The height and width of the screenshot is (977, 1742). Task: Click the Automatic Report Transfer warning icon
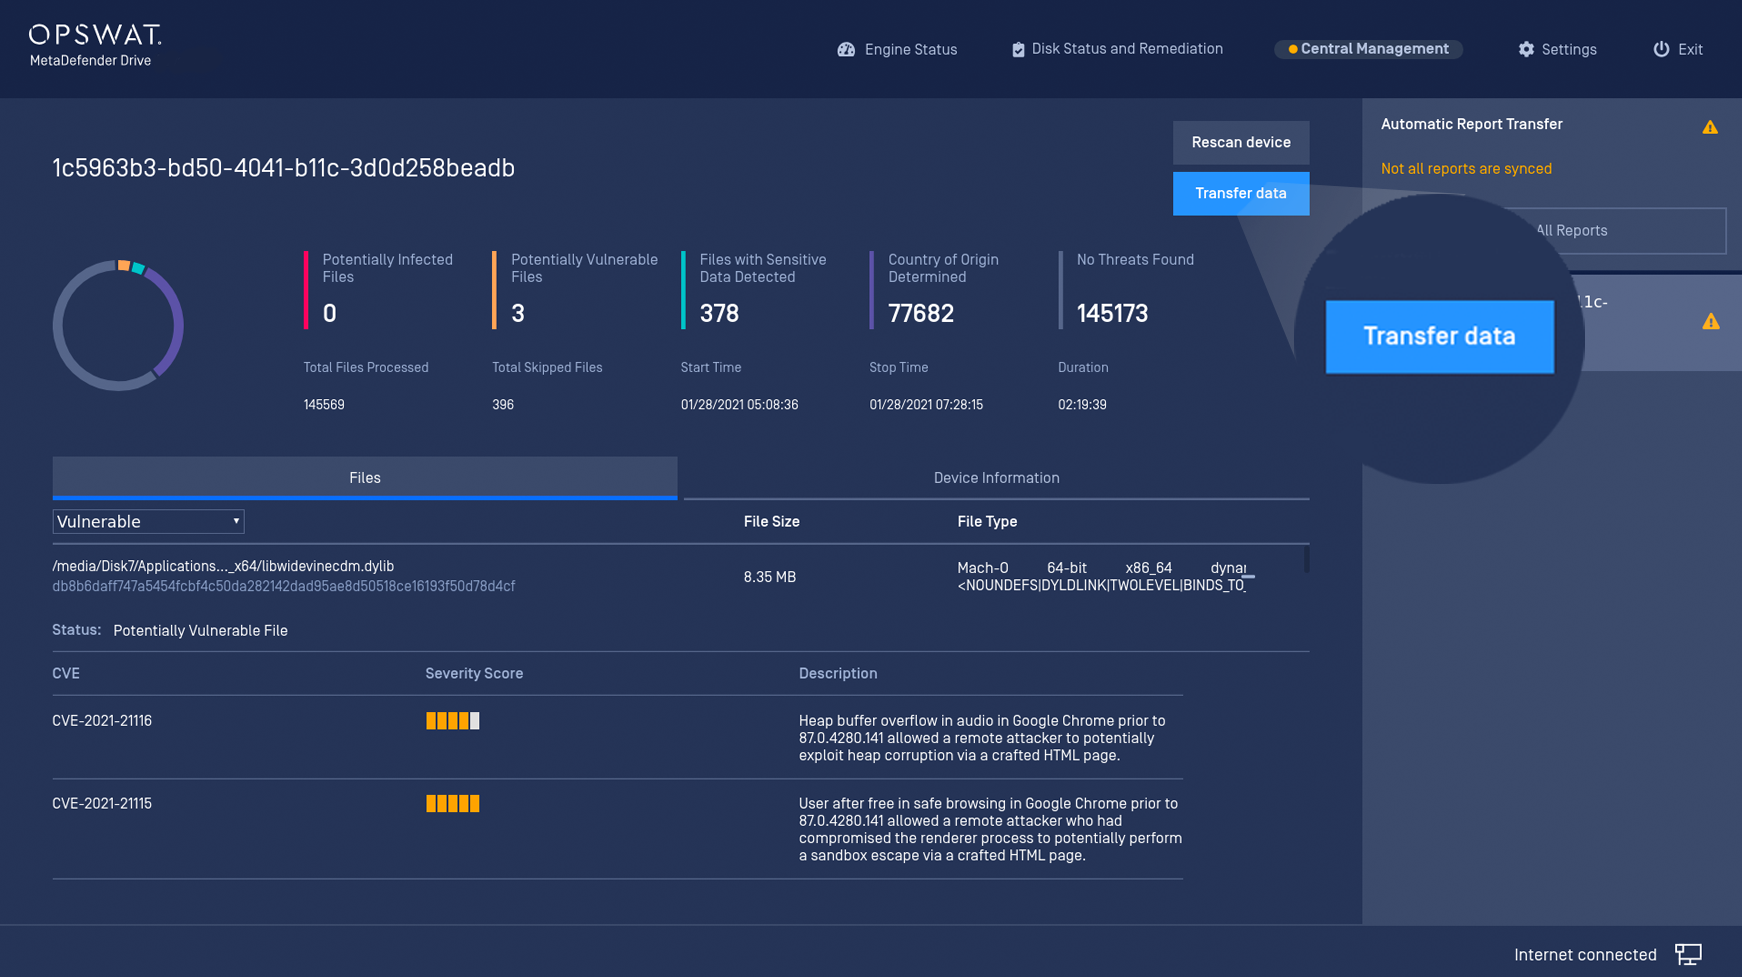pyautogui.click(x=1710, y=127)
